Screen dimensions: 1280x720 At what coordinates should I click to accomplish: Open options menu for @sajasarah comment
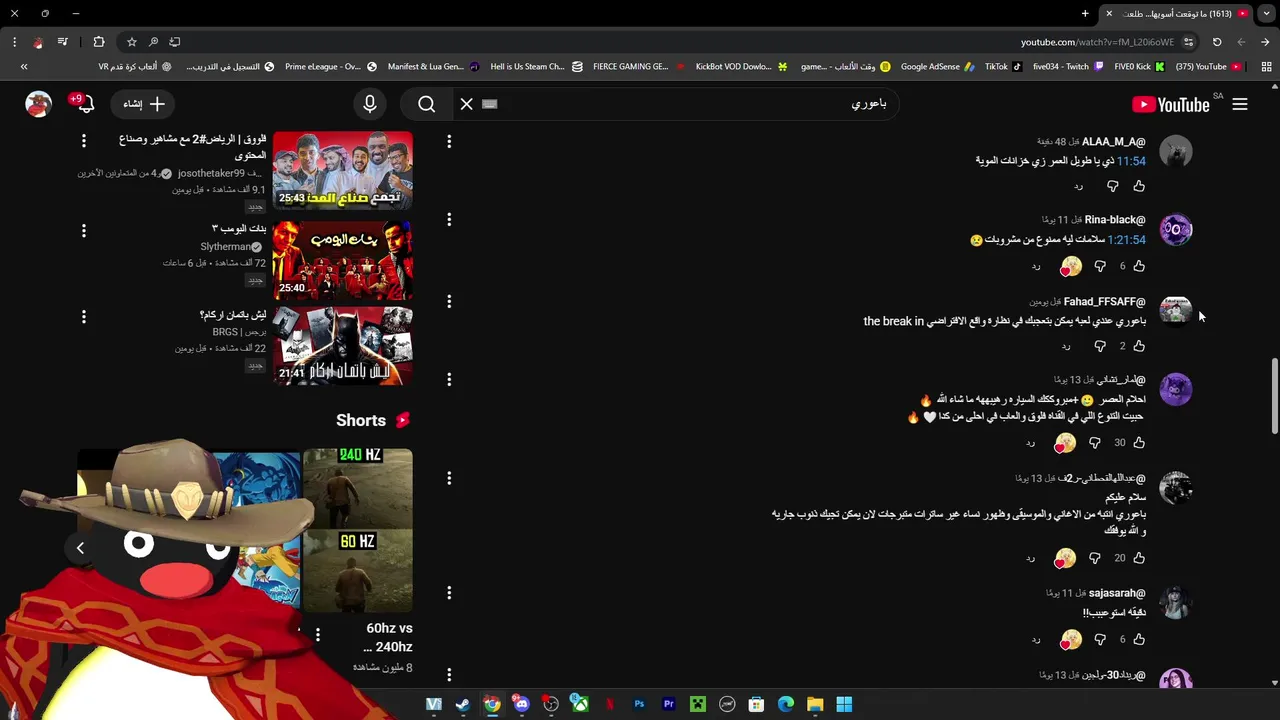(449, 593)
